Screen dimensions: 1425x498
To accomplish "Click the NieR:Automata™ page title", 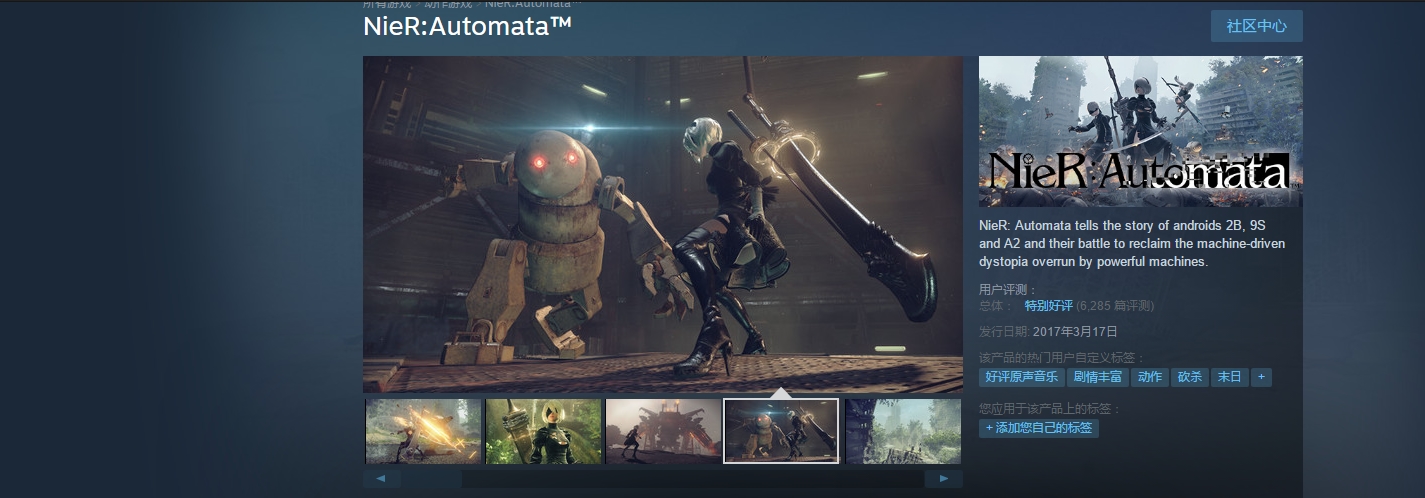I will point(467,27).
